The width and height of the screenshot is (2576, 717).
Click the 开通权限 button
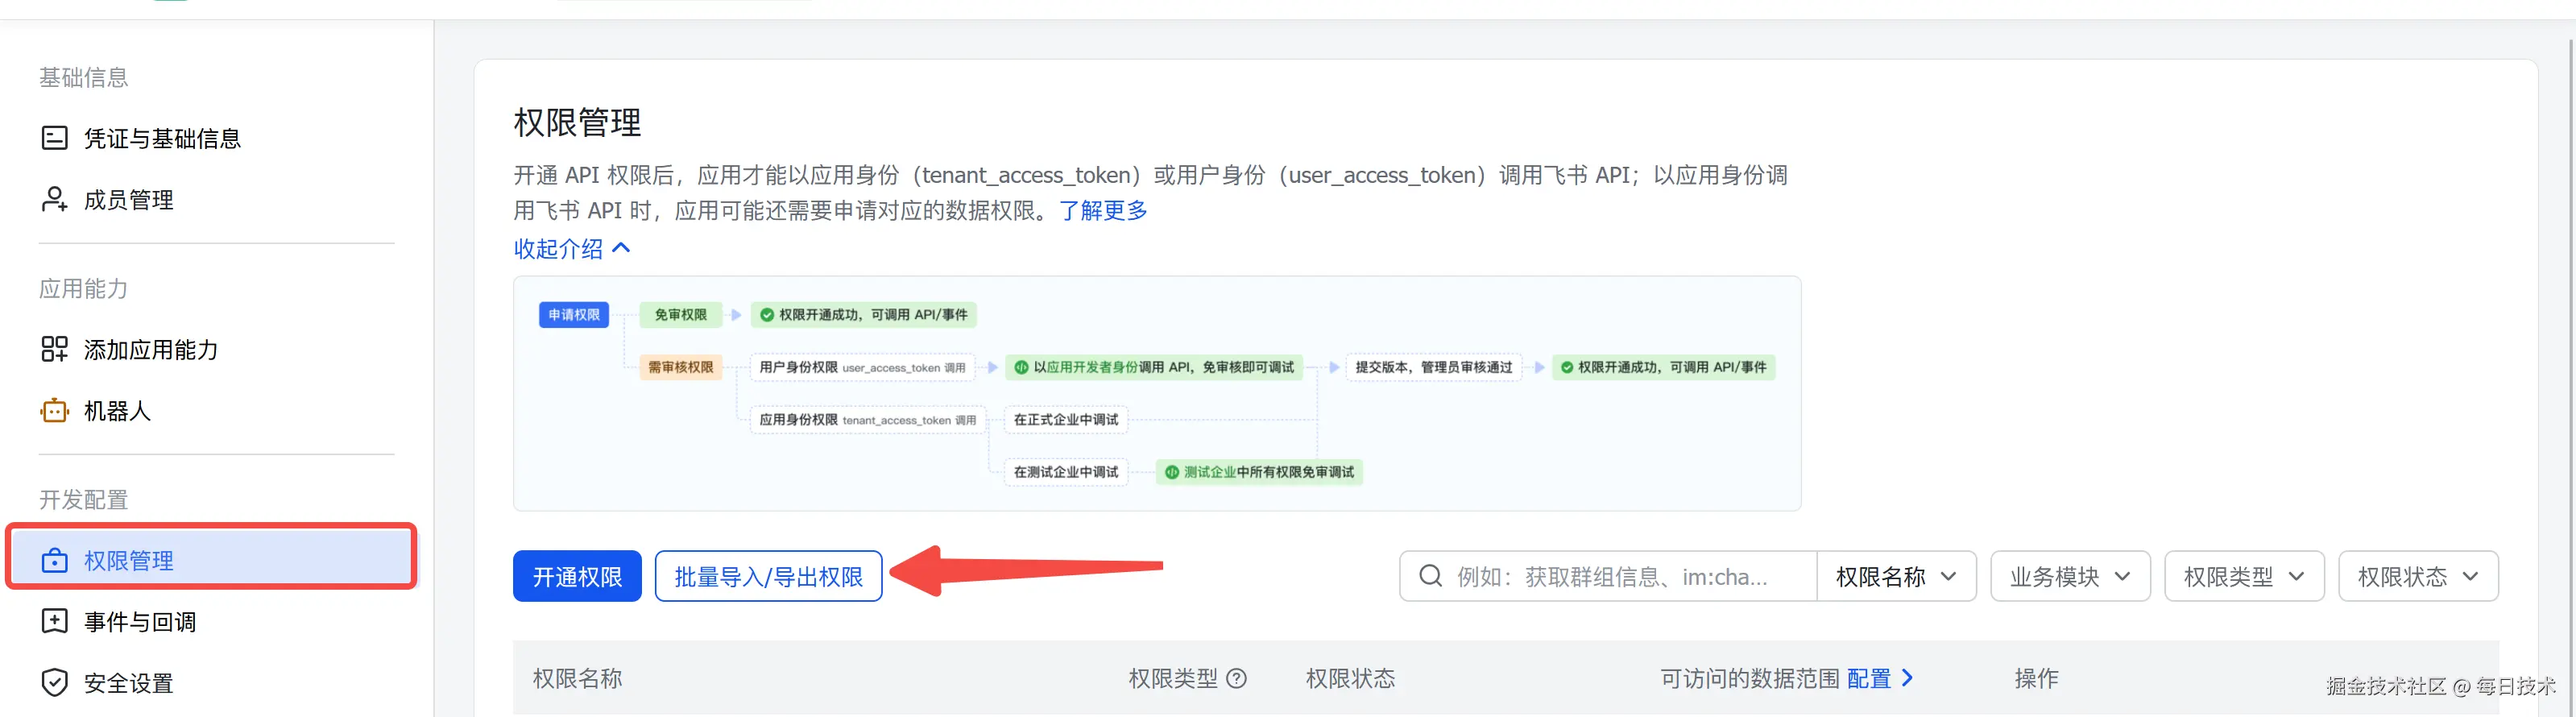577,576
